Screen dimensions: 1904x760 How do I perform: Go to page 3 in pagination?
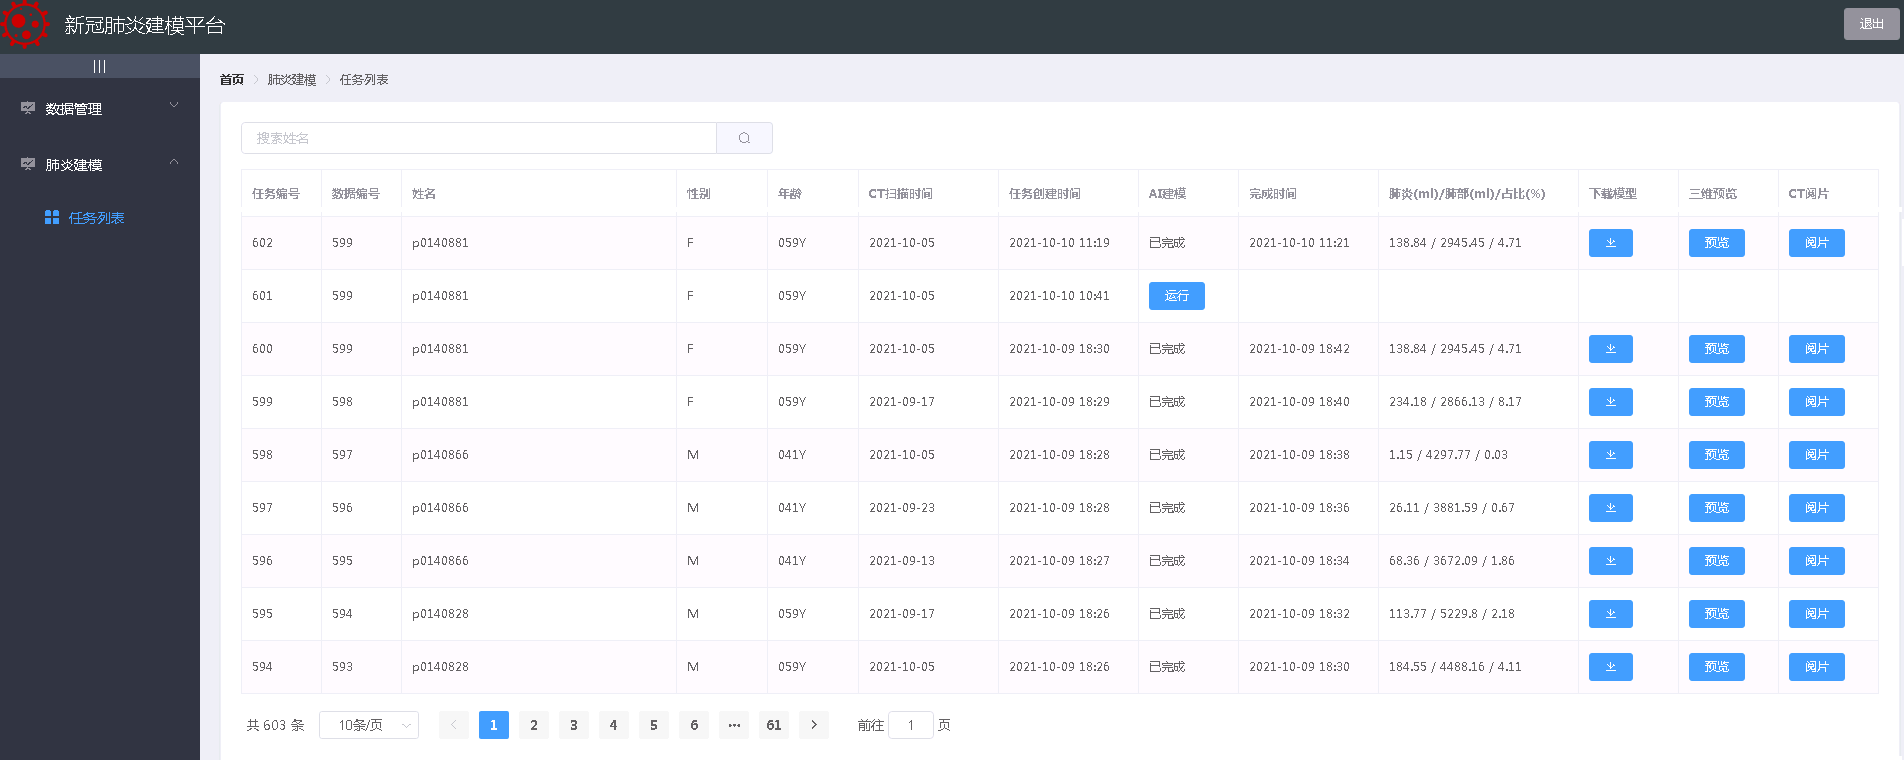pos(574,725)
